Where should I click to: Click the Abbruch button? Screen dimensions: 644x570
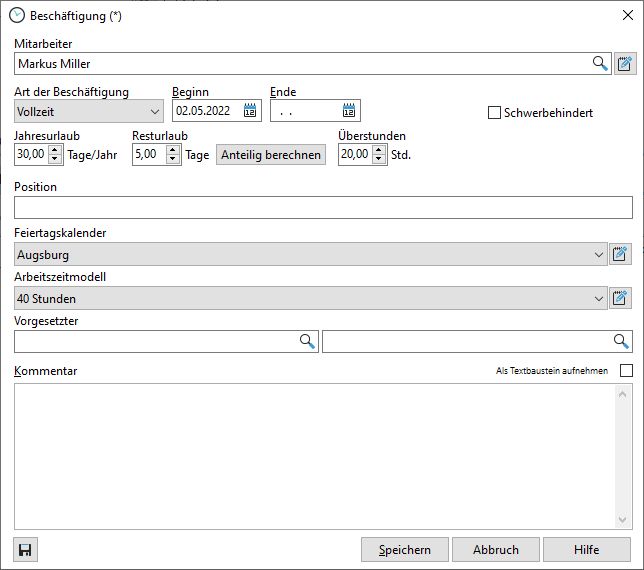496,550
